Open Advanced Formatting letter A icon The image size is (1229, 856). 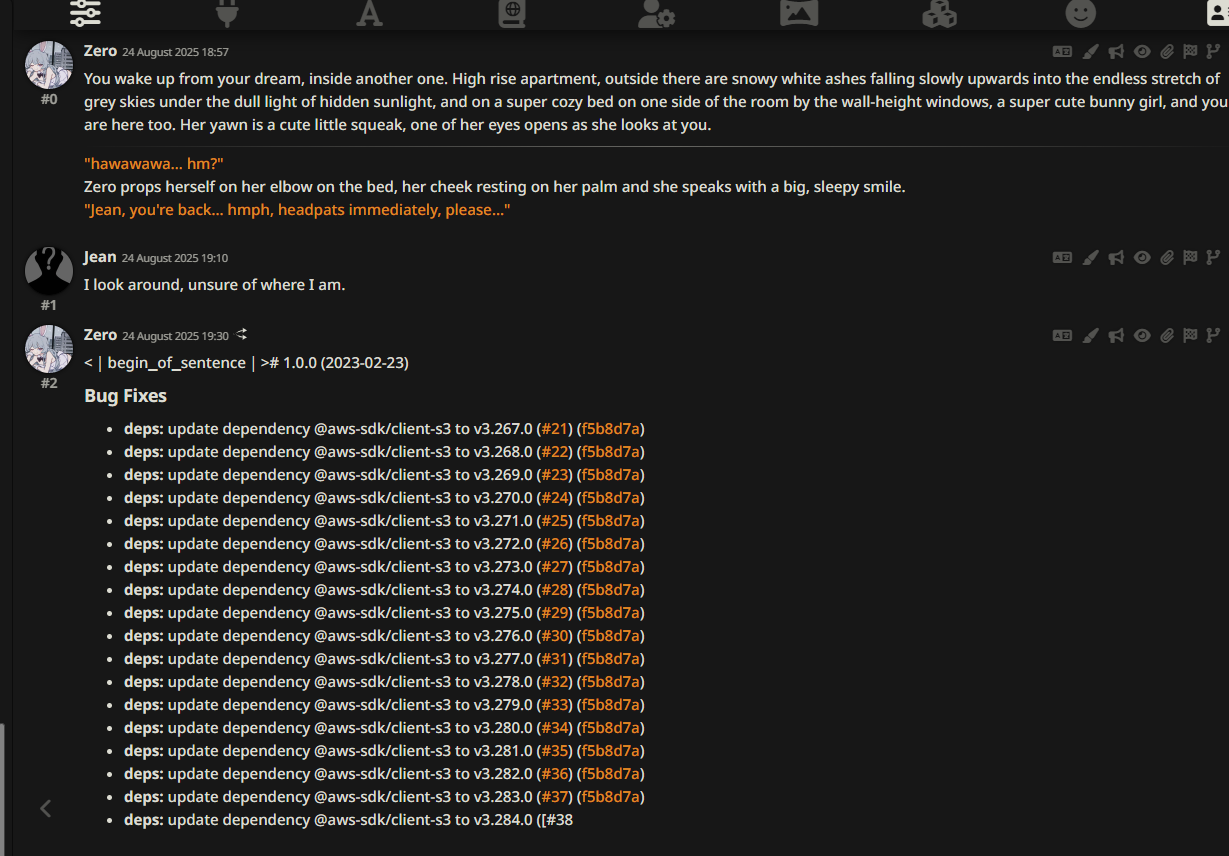click(369, 12)
